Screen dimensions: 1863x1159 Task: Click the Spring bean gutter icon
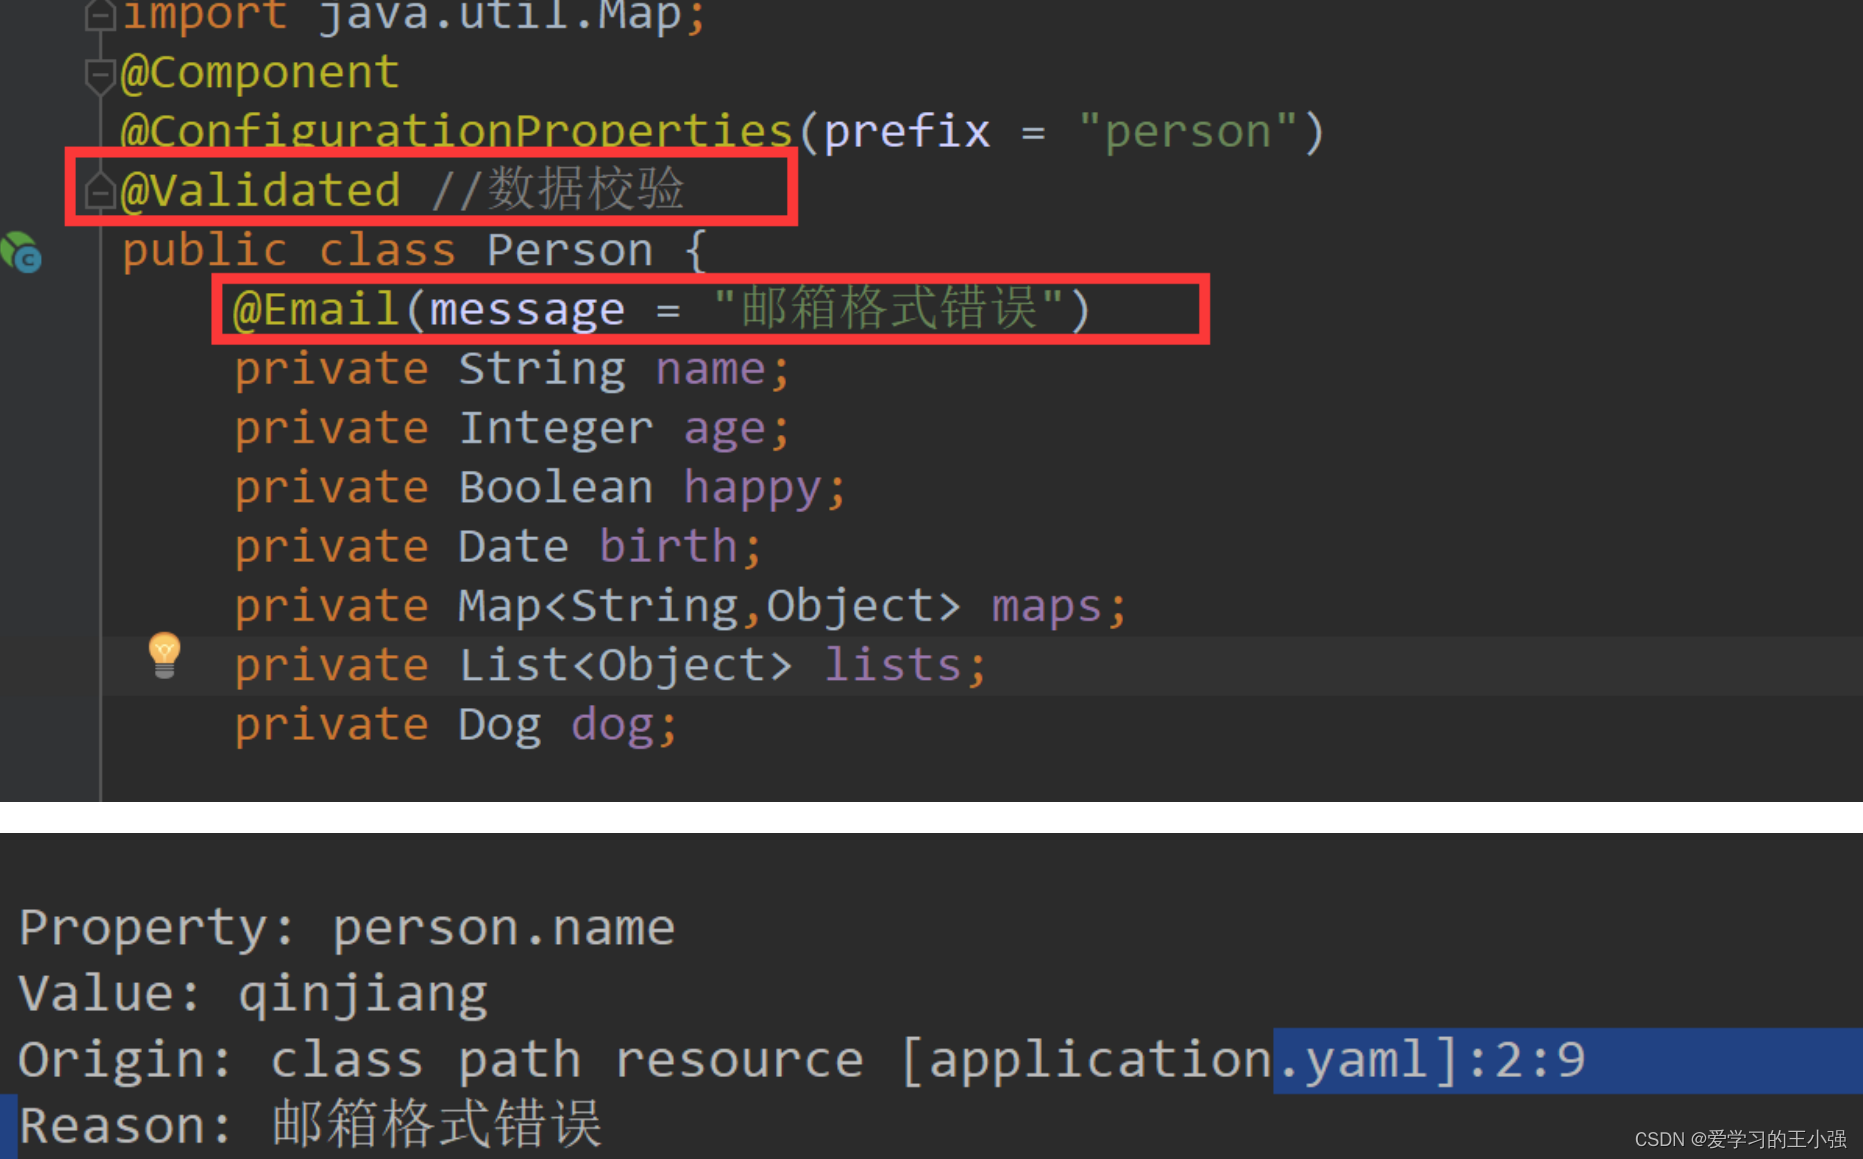[x=21, y=252]
